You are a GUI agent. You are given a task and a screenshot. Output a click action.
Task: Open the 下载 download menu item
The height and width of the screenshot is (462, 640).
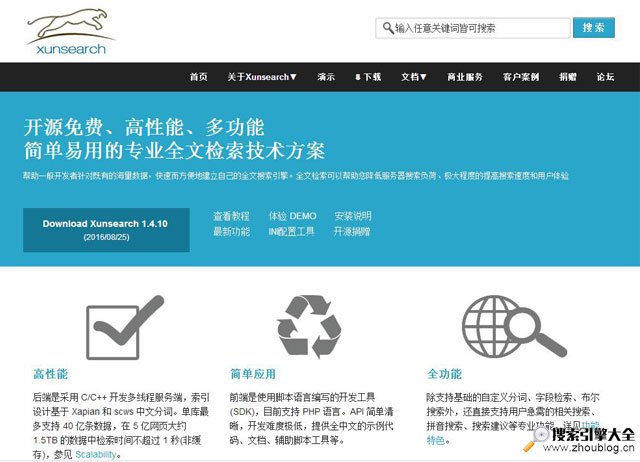tap(368, 77)
